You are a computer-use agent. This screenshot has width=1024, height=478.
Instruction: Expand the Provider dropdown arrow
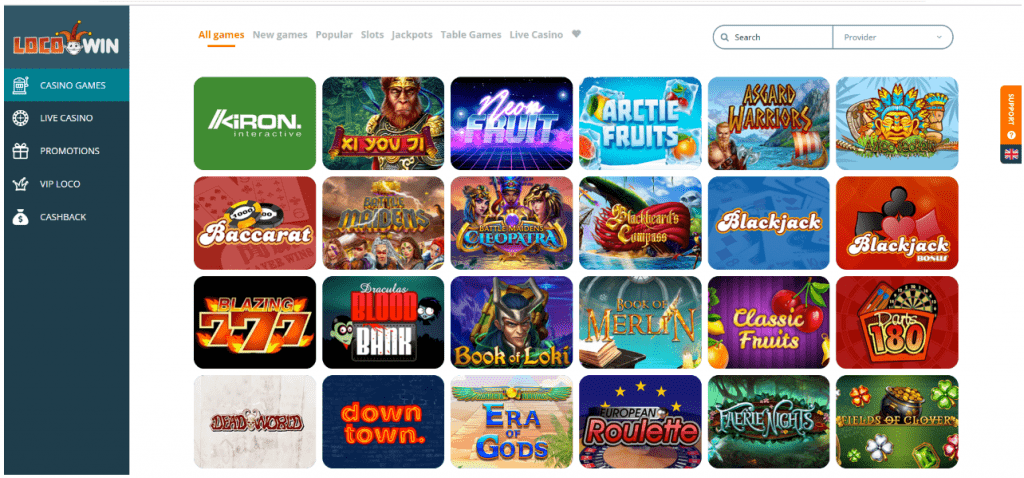939,37
